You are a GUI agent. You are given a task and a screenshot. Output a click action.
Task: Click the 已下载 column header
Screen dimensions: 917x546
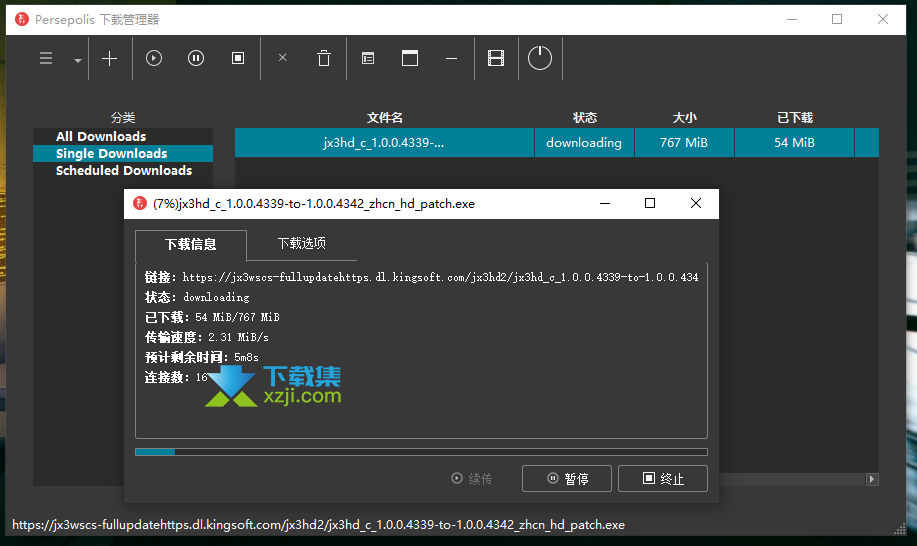[x=795, y=118]
